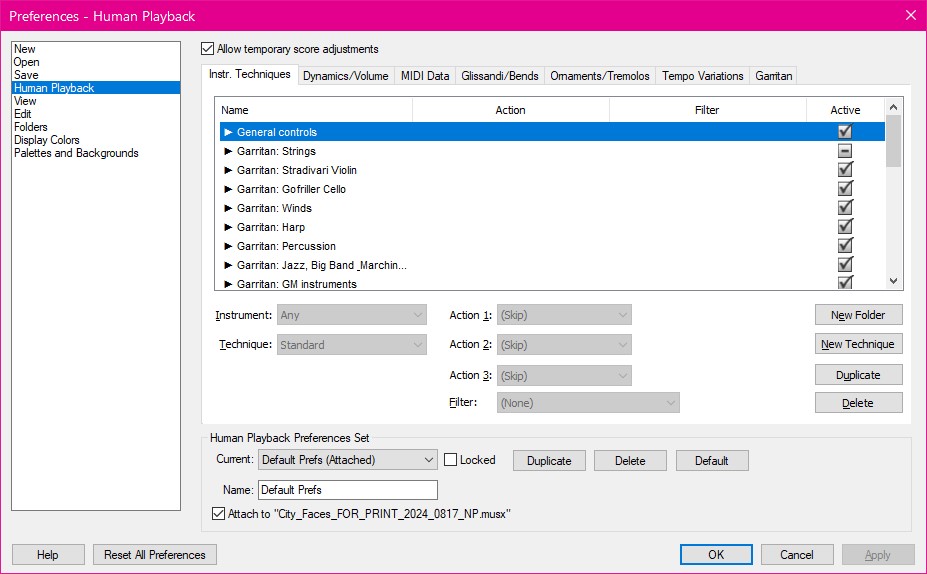The image size is (927, 574).
Task: Open the Tempo Variations tab
Action: [x=702, y=76]
